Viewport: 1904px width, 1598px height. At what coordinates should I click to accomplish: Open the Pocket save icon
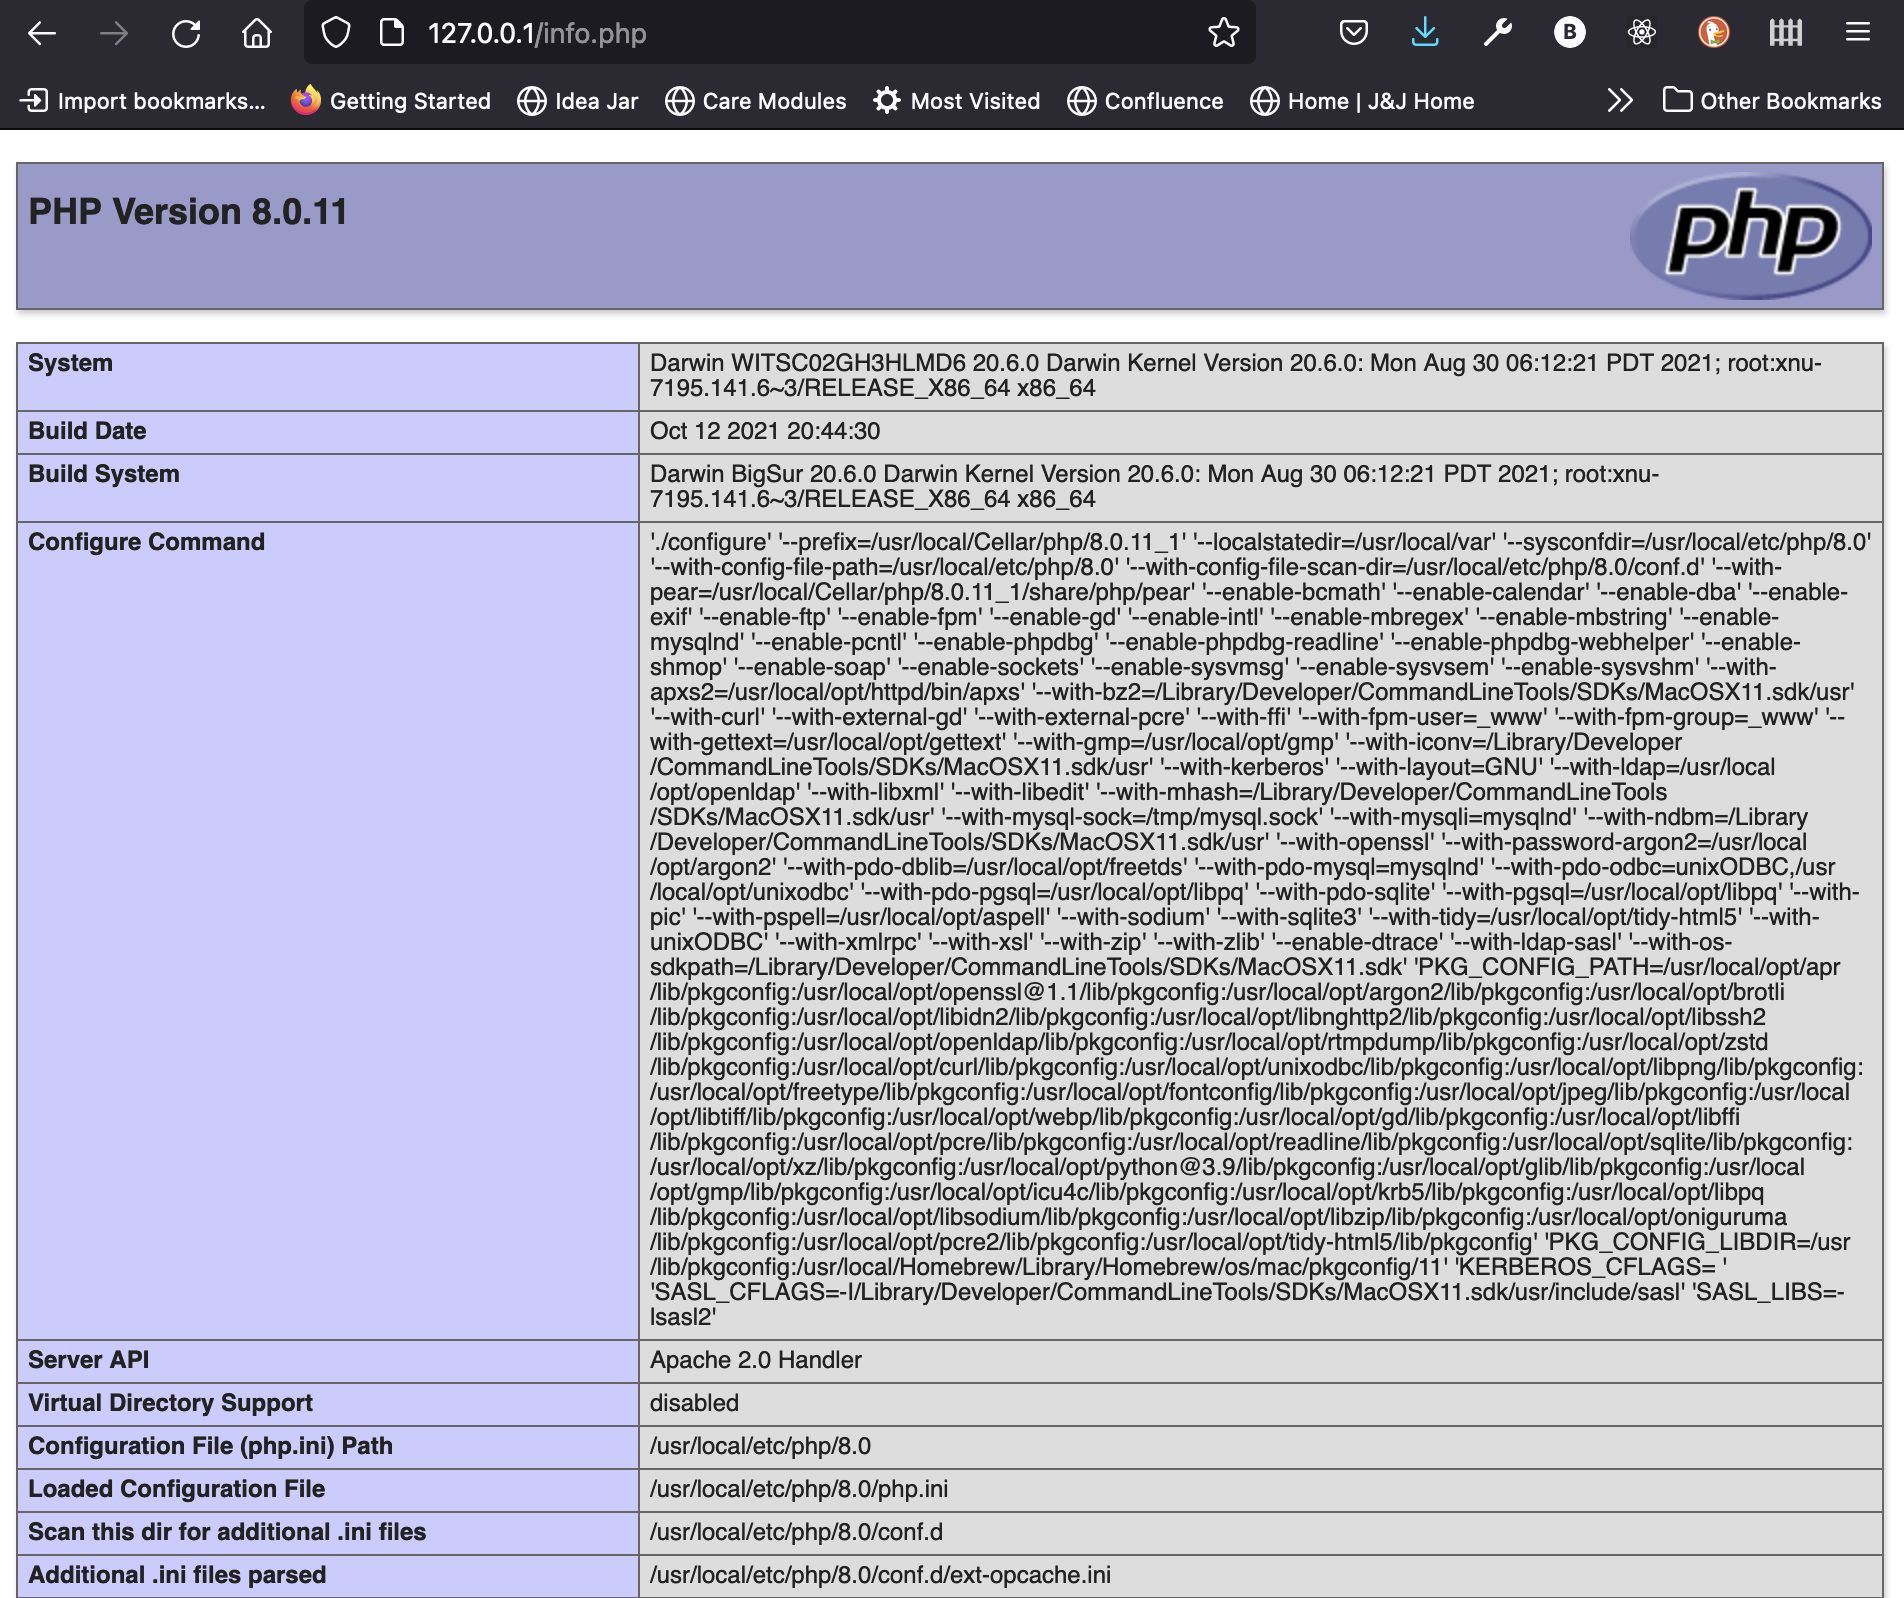1353,33
